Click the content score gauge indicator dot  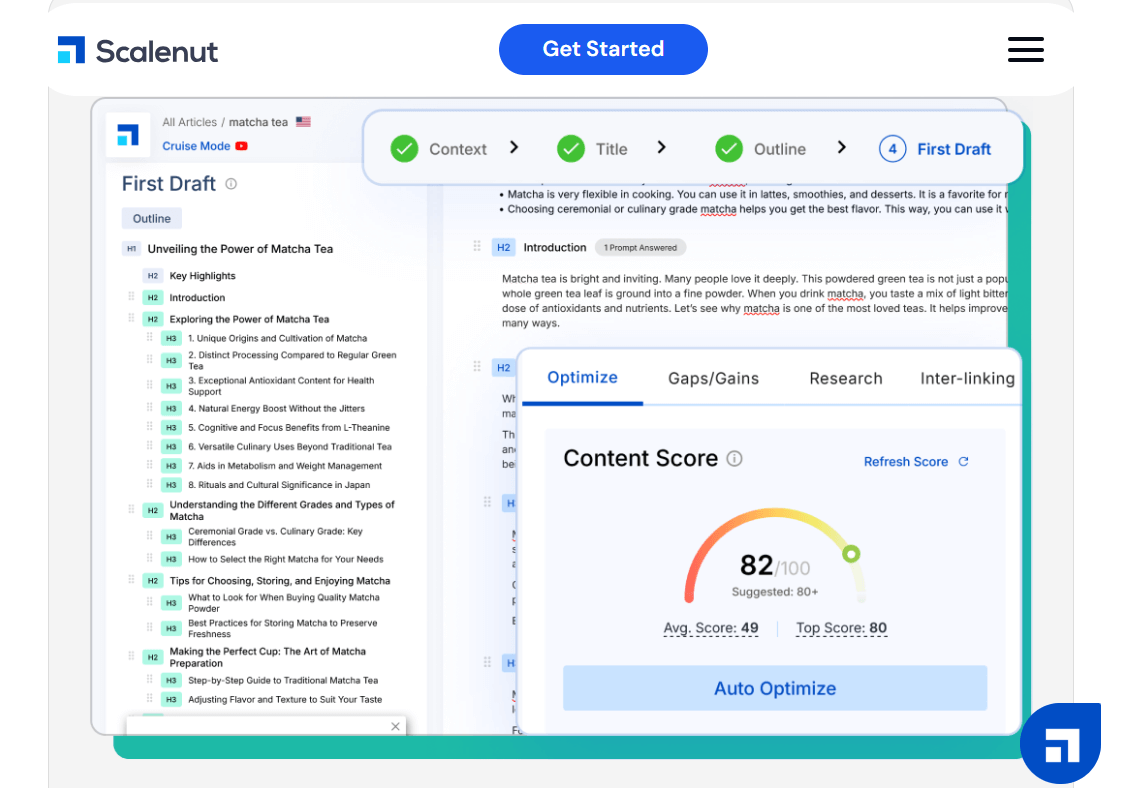click(x=851, y=553)
